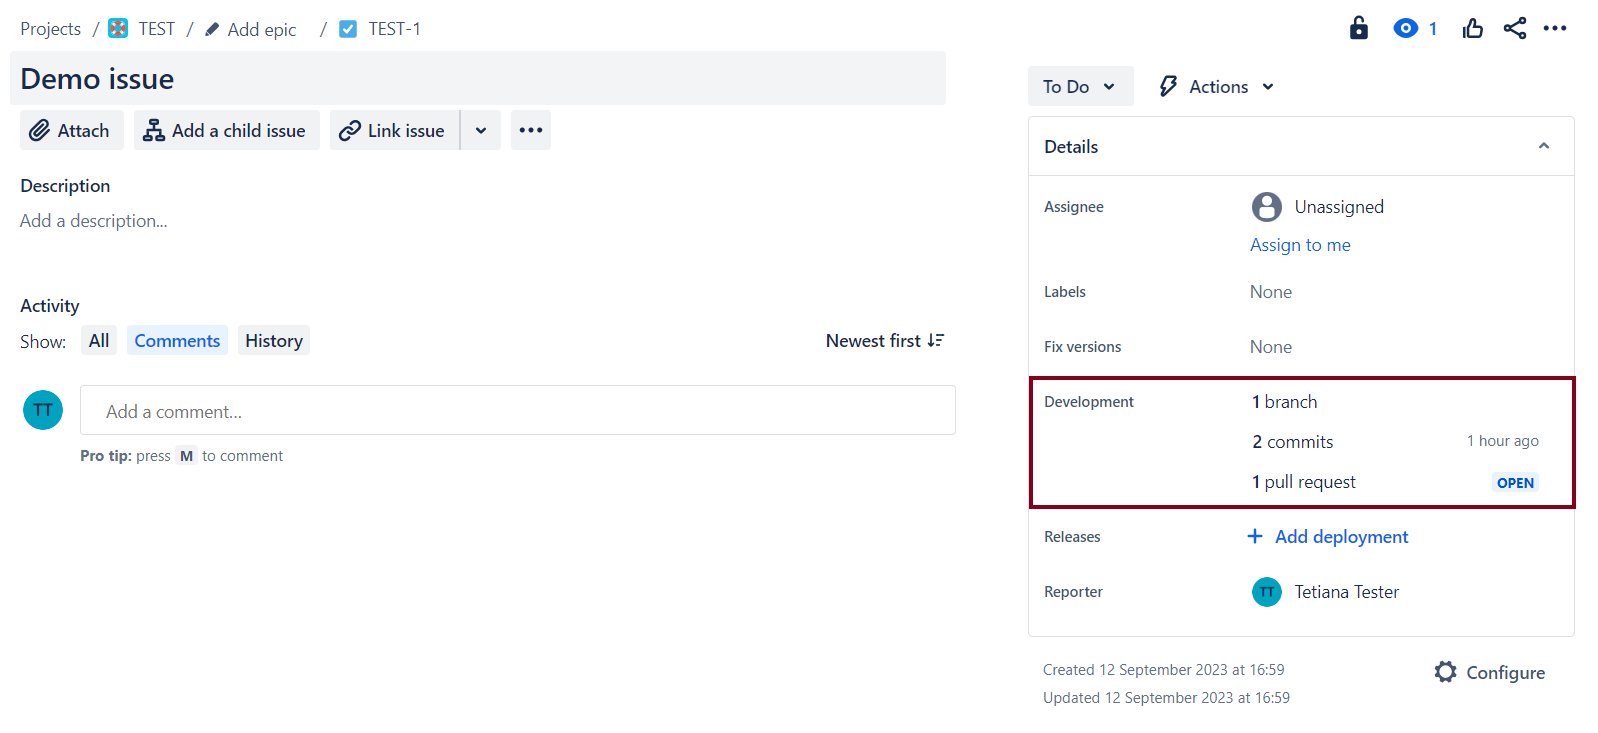
Task: Click the Add a comment field
Action: pos(517,411)
